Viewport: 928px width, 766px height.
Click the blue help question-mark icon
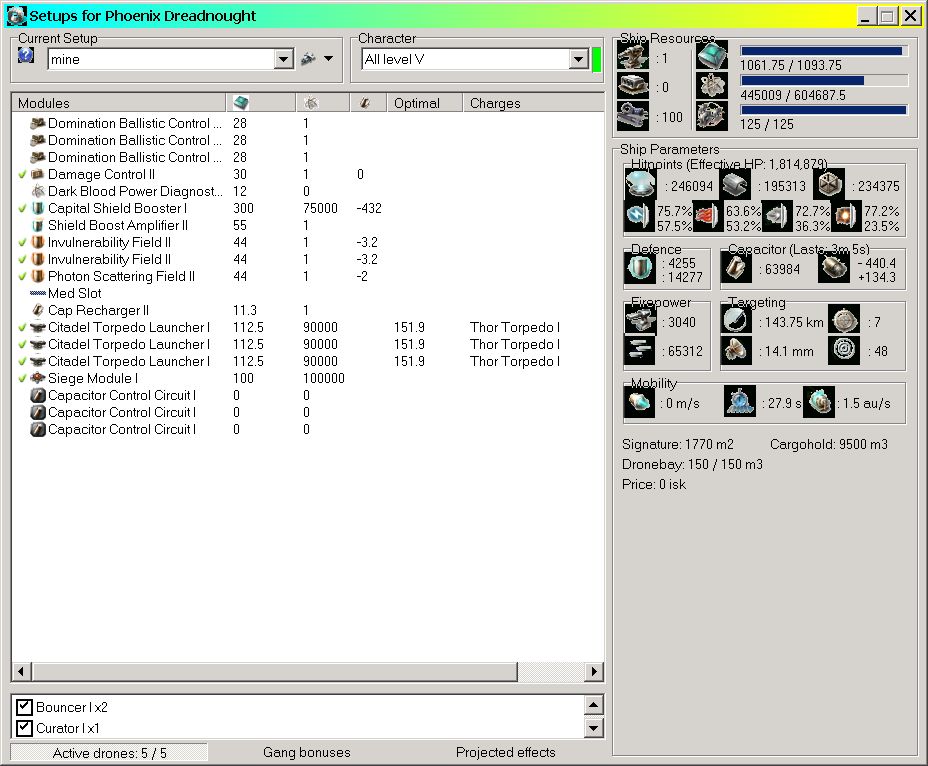point(25,56)
